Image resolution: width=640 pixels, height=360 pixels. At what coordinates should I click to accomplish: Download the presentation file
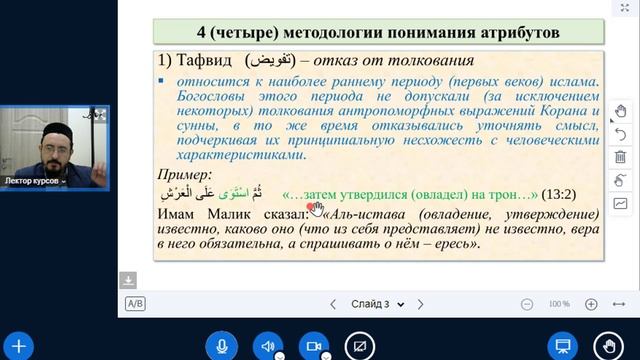point(128,280)
